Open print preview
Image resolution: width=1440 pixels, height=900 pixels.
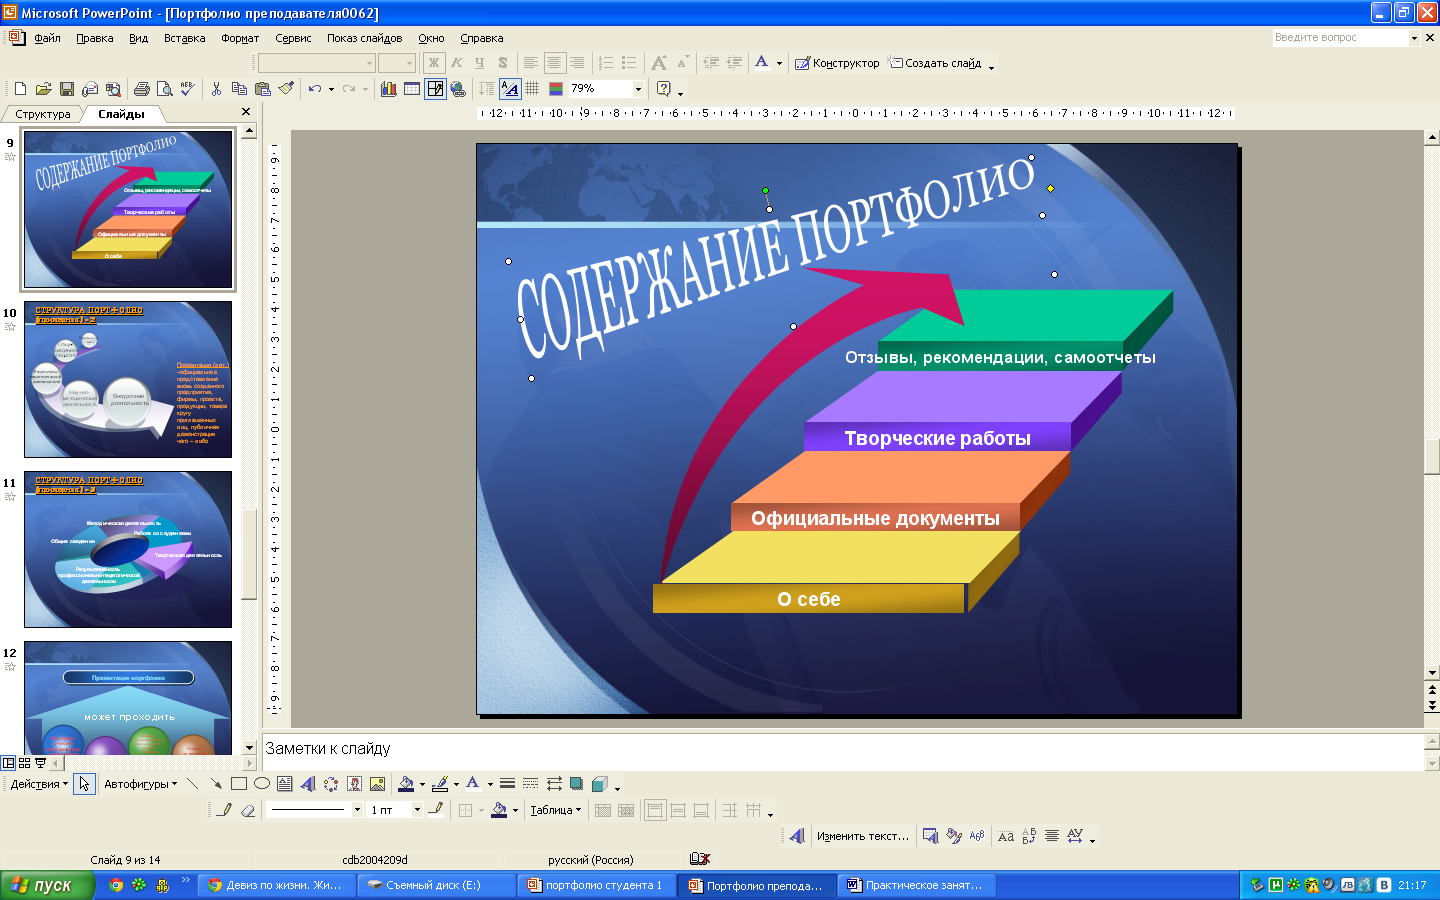pos(164,89)
